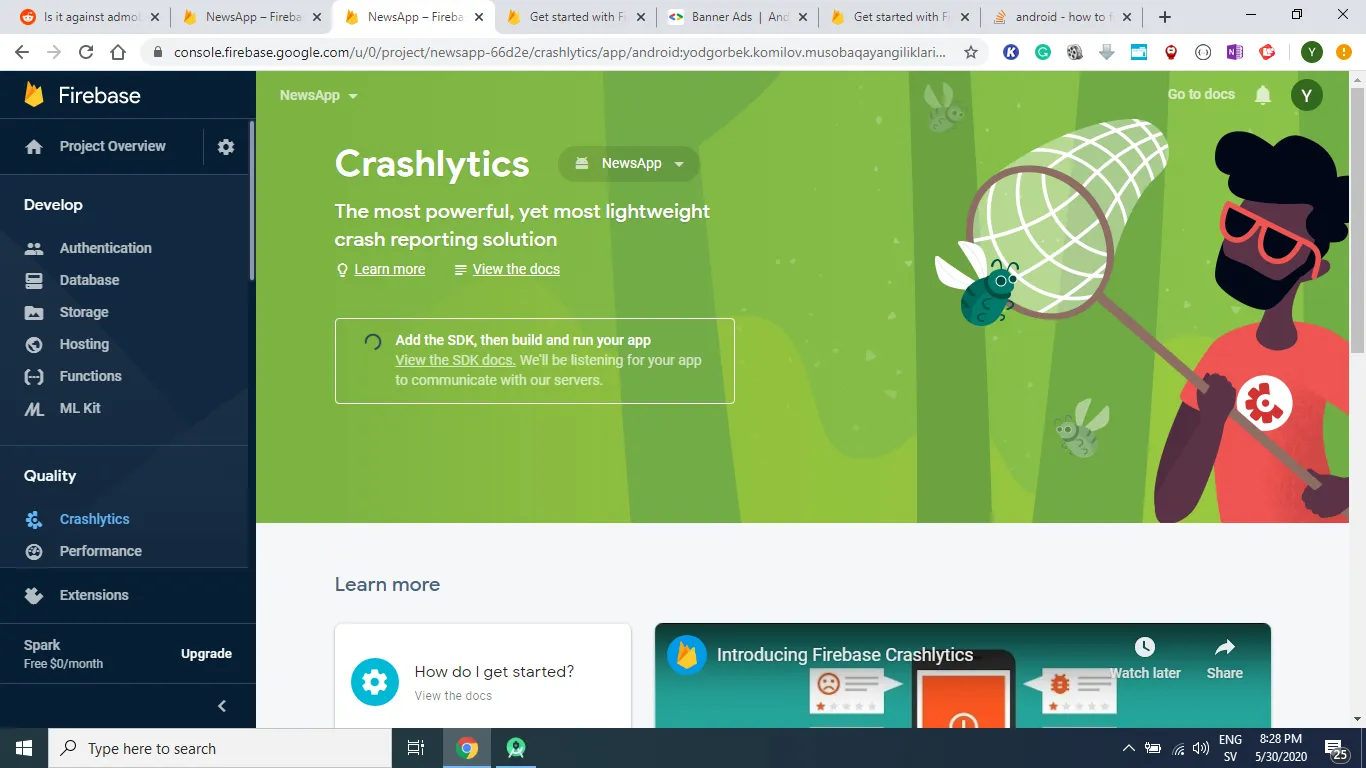Click the address bar URL field

559,53
